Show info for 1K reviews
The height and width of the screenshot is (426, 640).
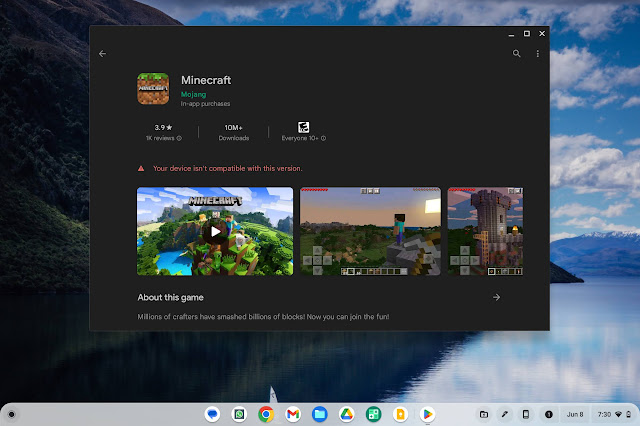click(179, 138)
